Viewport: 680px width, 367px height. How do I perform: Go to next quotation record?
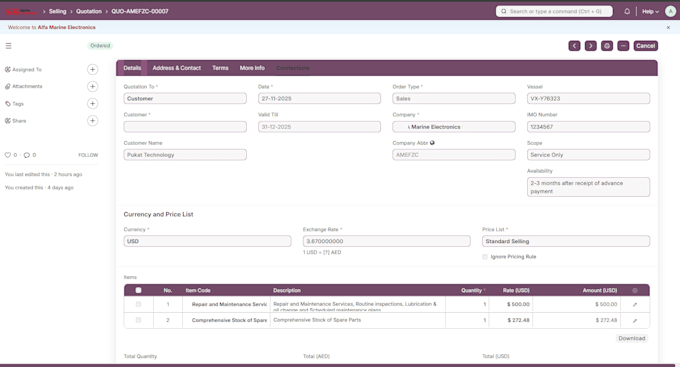(591, 46)
